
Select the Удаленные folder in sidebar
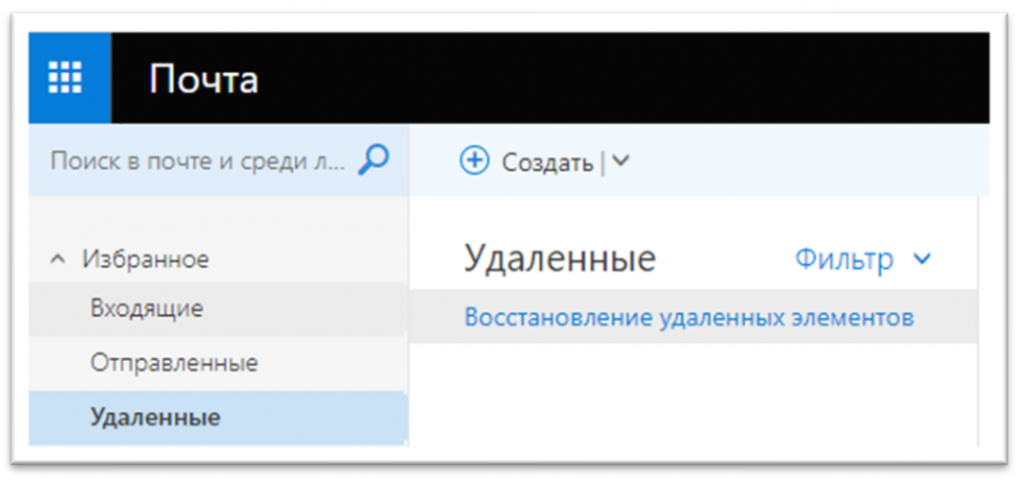tap(155, 416)
